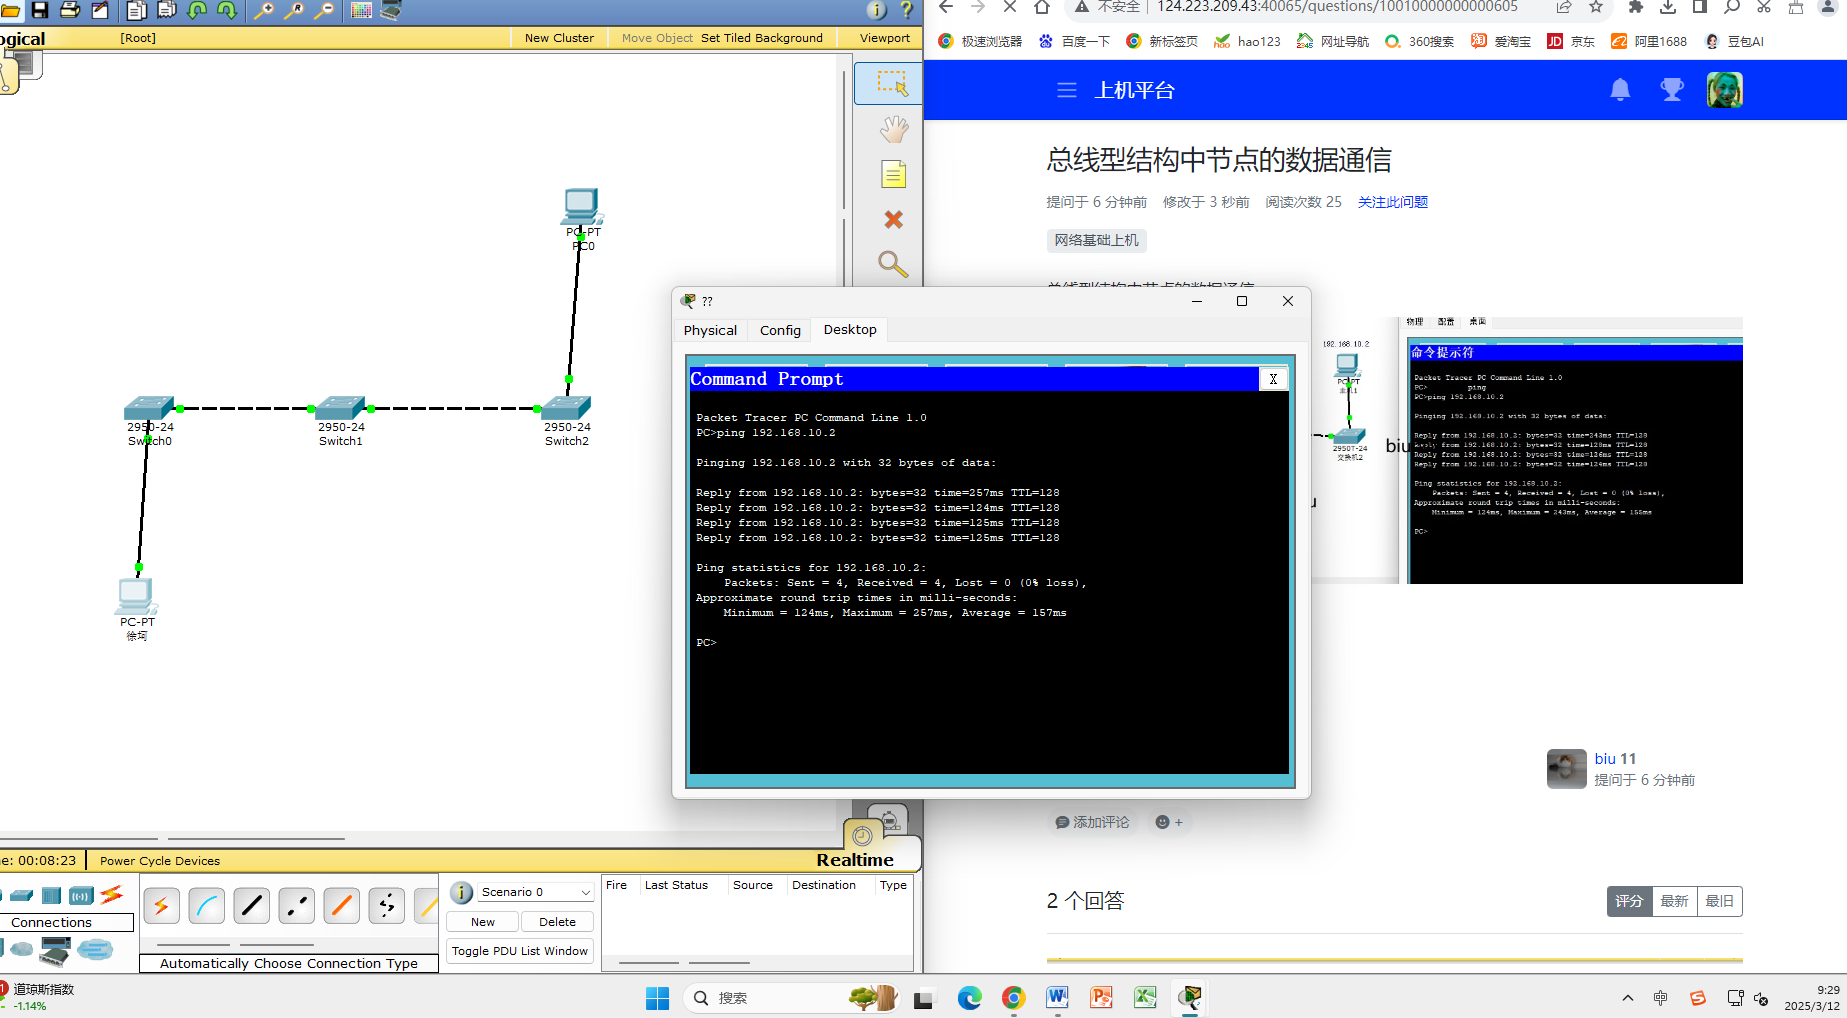
Task: Click the Viewport button
Action: coord(885,38)
